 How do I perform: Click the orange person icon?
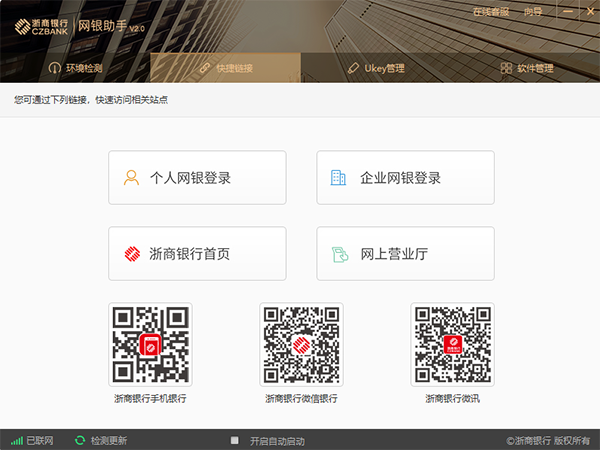pyautogui.click(x=131, y=178)
